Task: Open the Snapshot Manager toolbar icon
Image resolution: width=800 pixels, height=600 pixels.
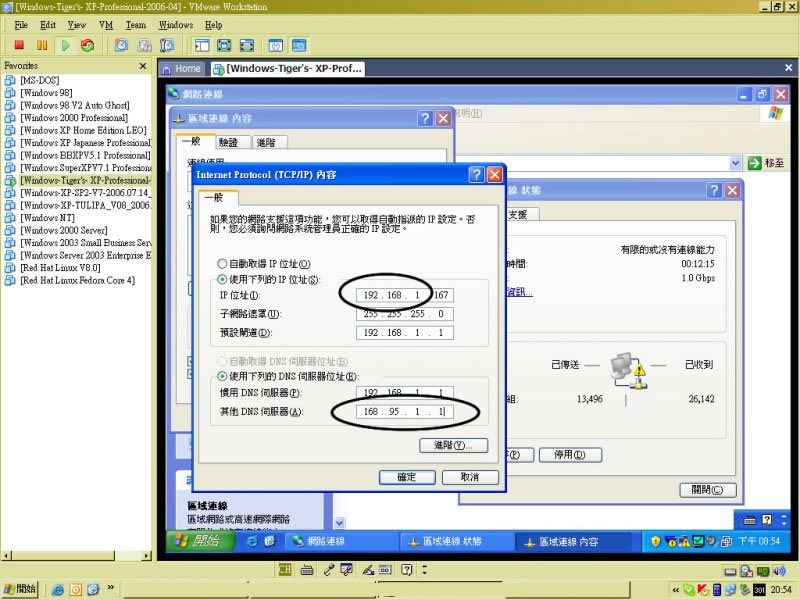Action: pyautogui.click(x=167, y=45)
